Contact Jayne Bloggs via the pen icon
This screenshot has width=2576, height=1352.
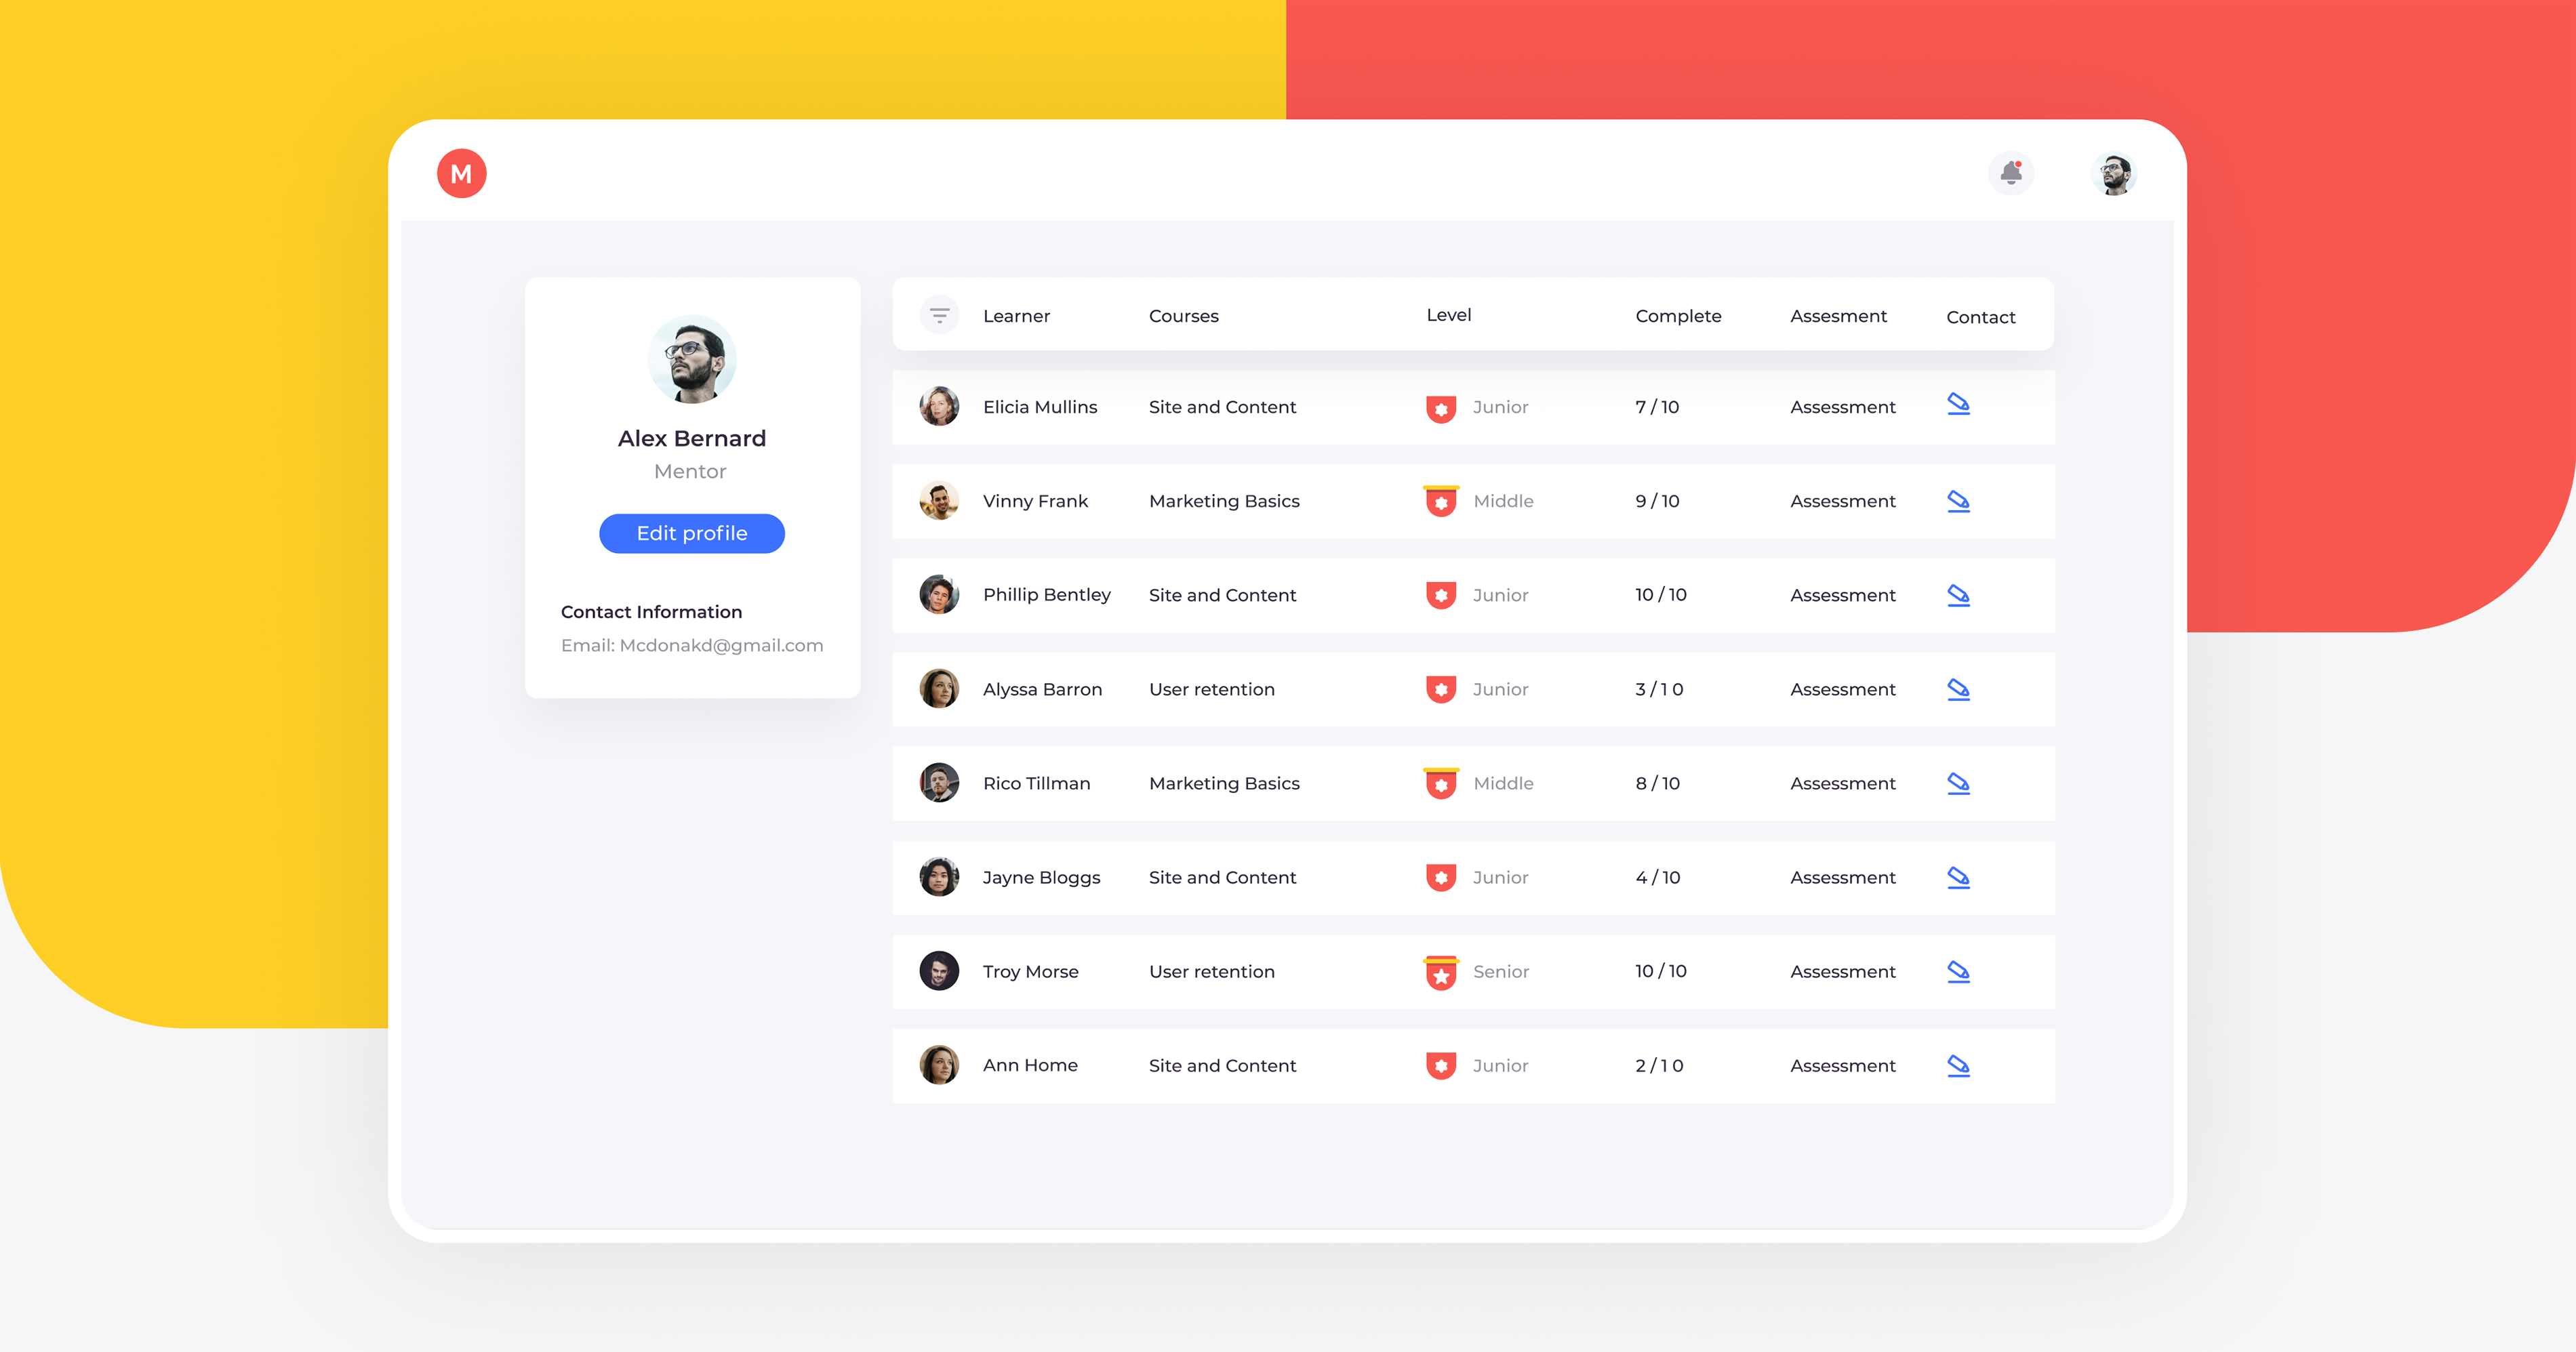(1958, 877)
